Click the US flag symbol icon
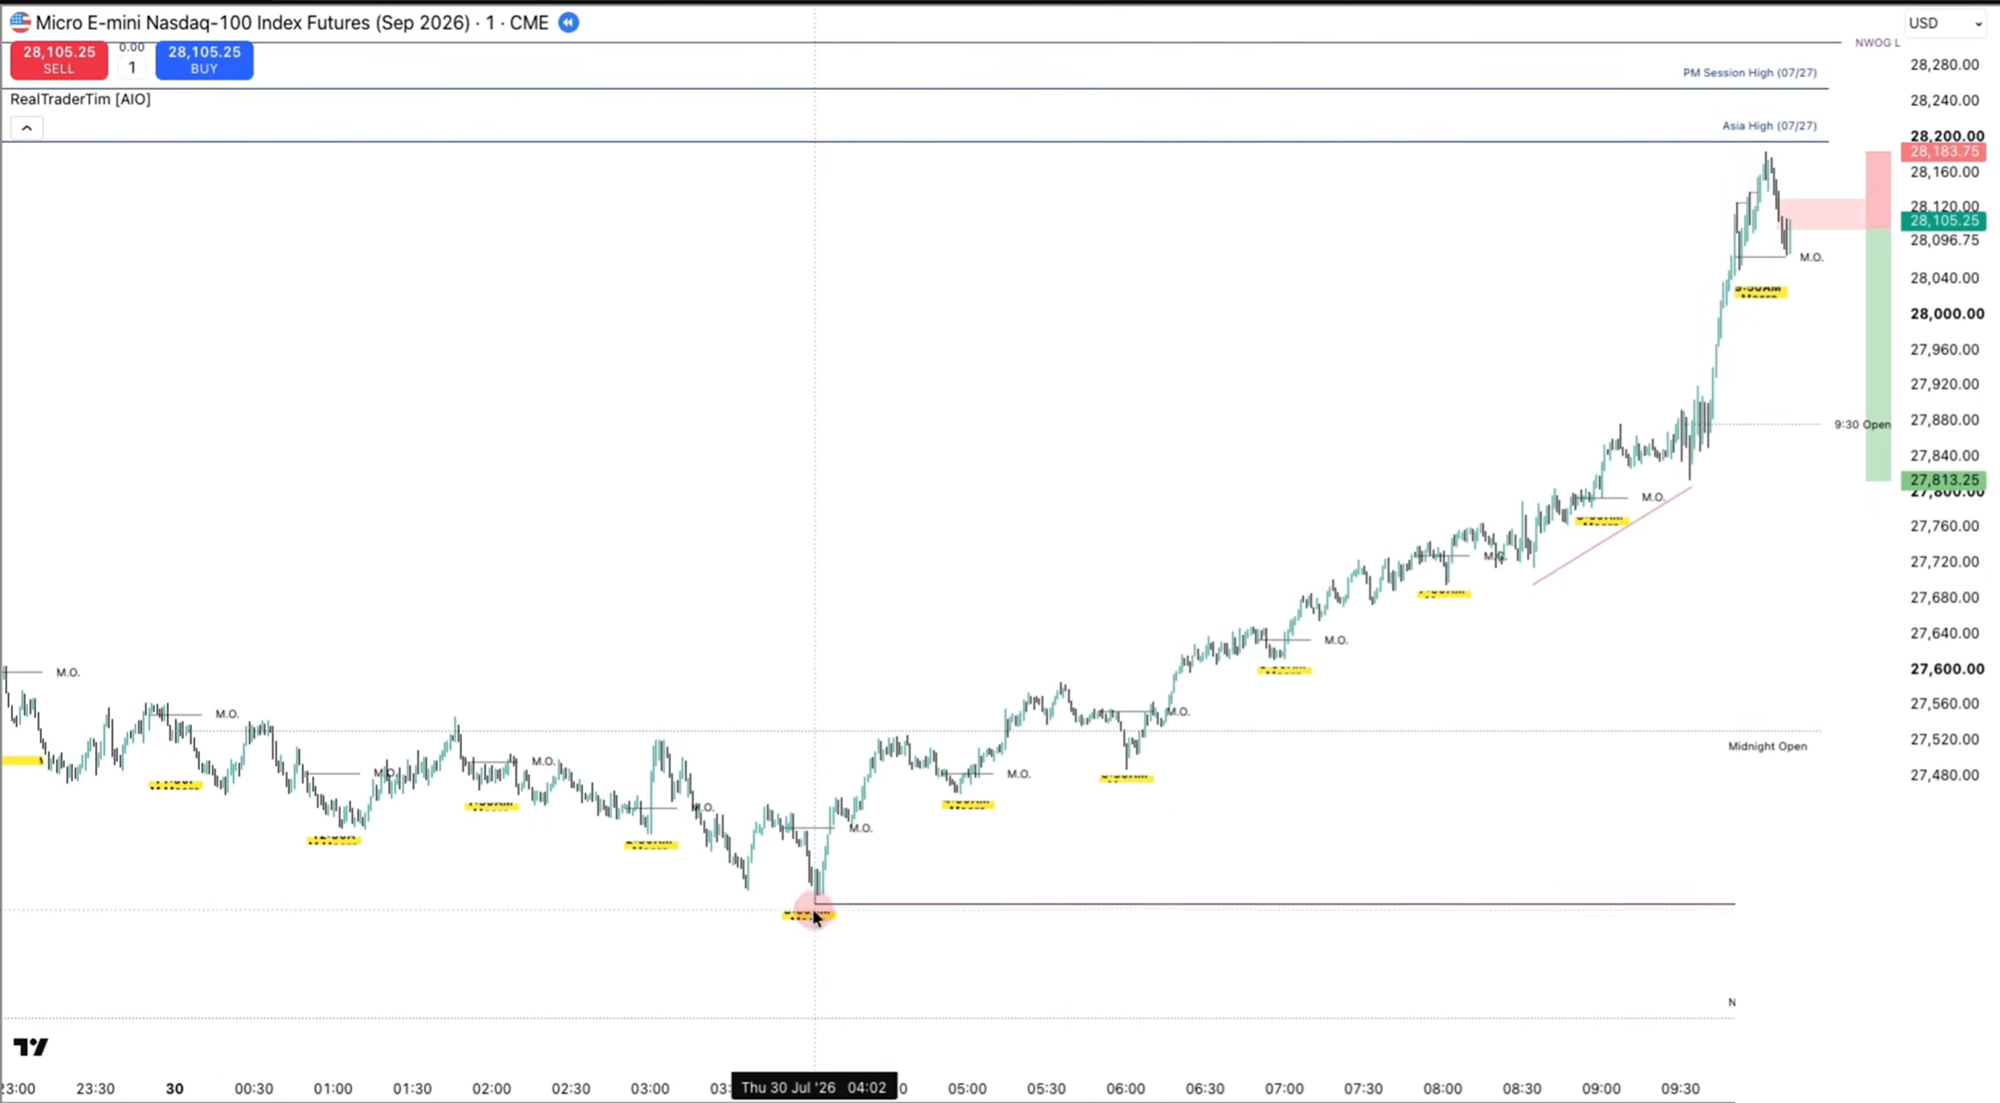This screenshot has height=1103, width=2000. [20, 22]
